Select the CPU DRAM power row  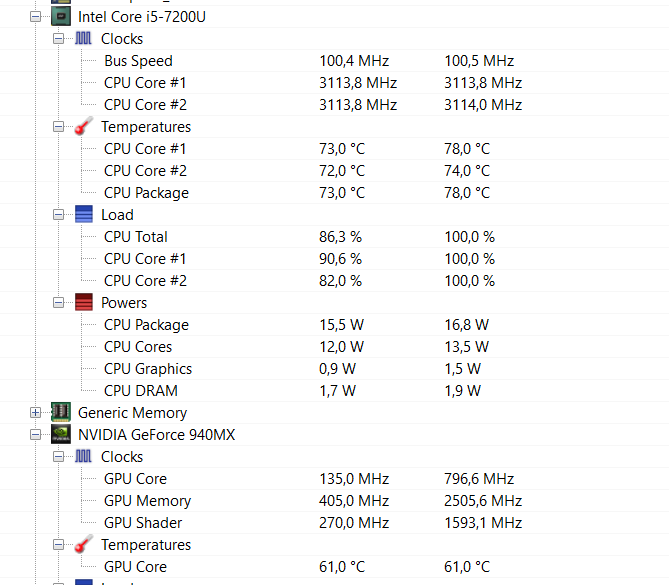pos(139,391)
